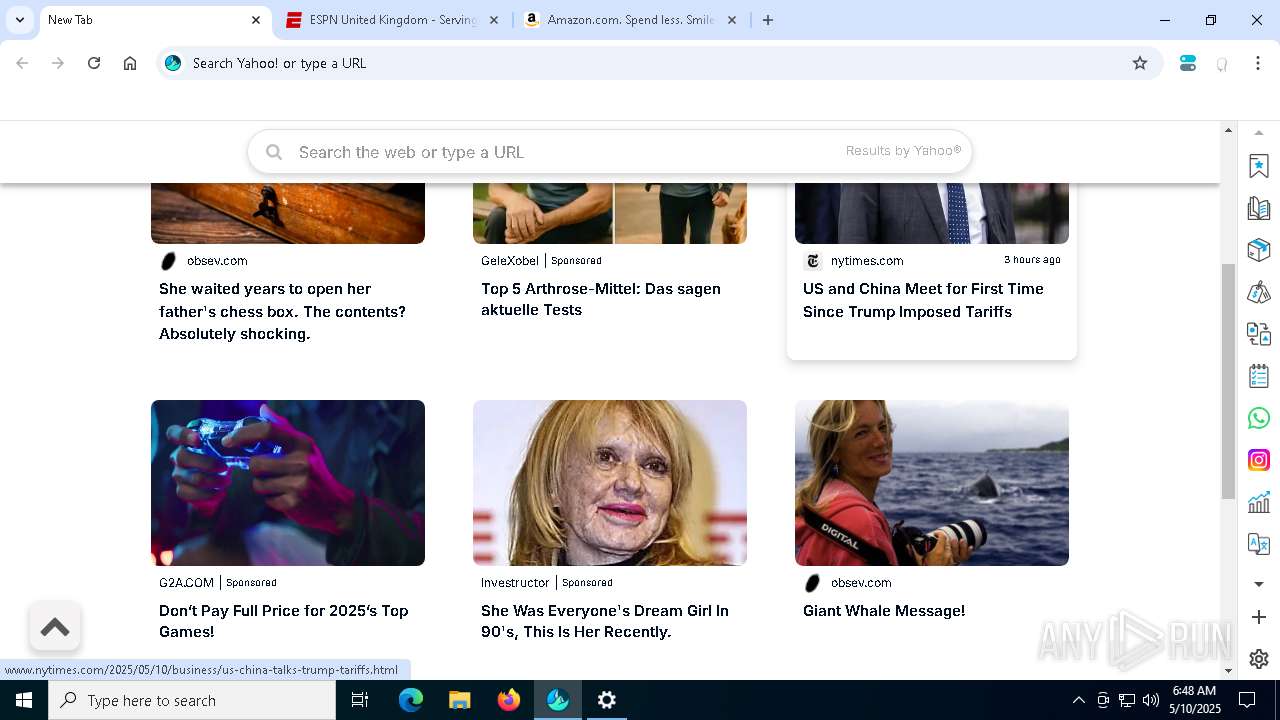Open Task View on the taskbar
Image resolution: width=1280 pixels, height=720 pixels.
(360, 700)
